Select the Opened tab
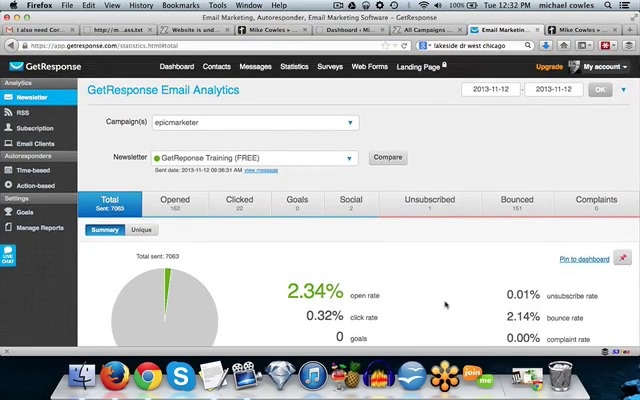This screenshot has height=400, width=640. click(175, 204)
